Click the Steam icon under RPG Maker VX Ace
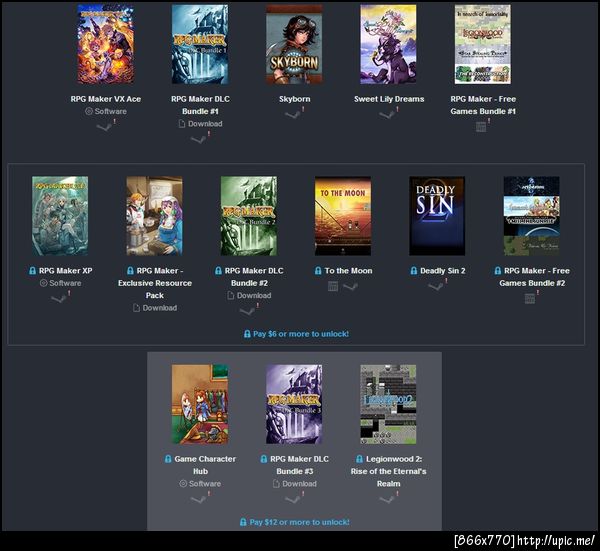600x551 pixels. [104, 127]
